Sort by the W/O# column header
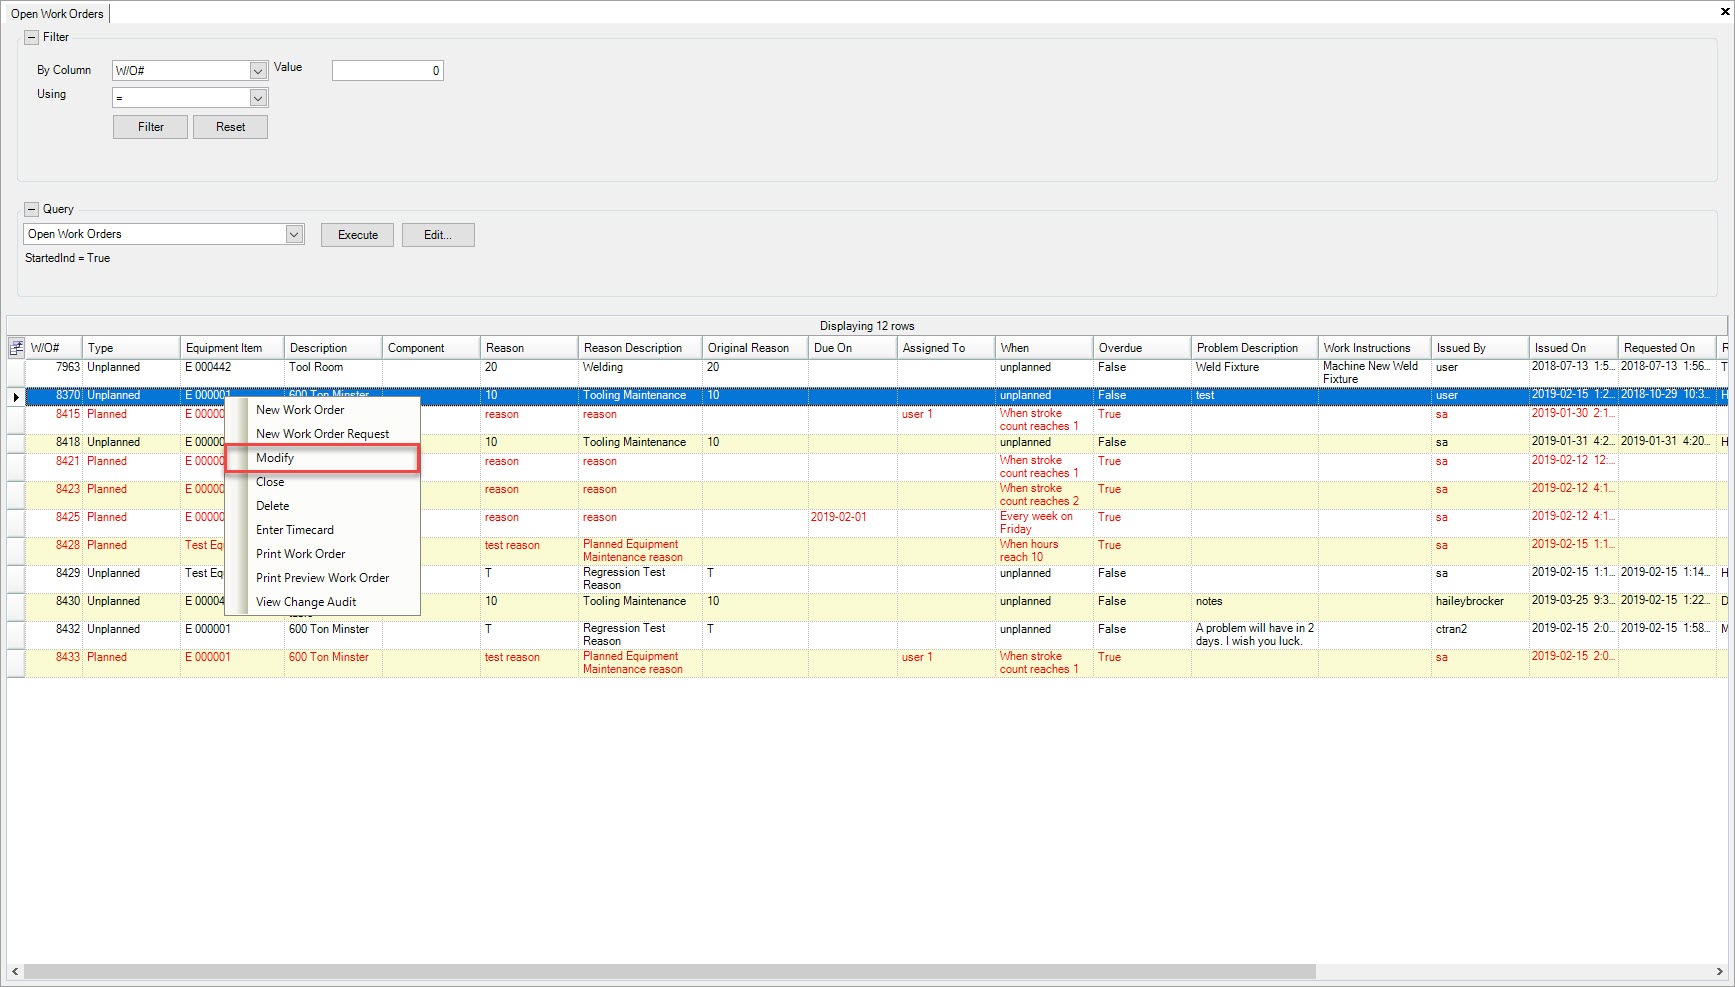Screen dimensions: 1735x987 [54, 348]
